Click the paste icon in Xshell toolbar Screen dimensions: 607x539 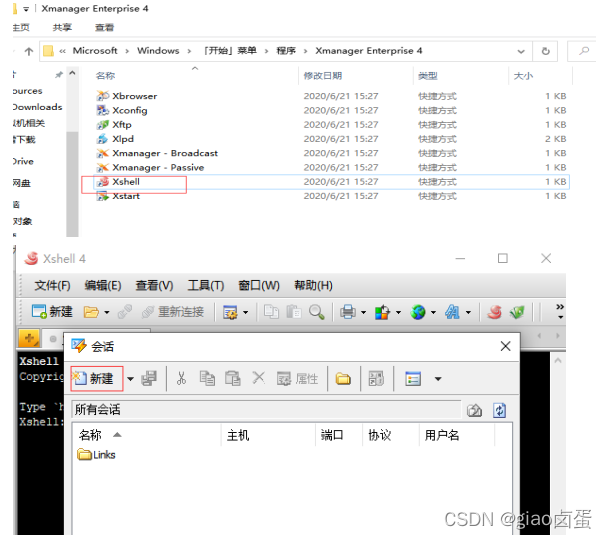(294, 312)
